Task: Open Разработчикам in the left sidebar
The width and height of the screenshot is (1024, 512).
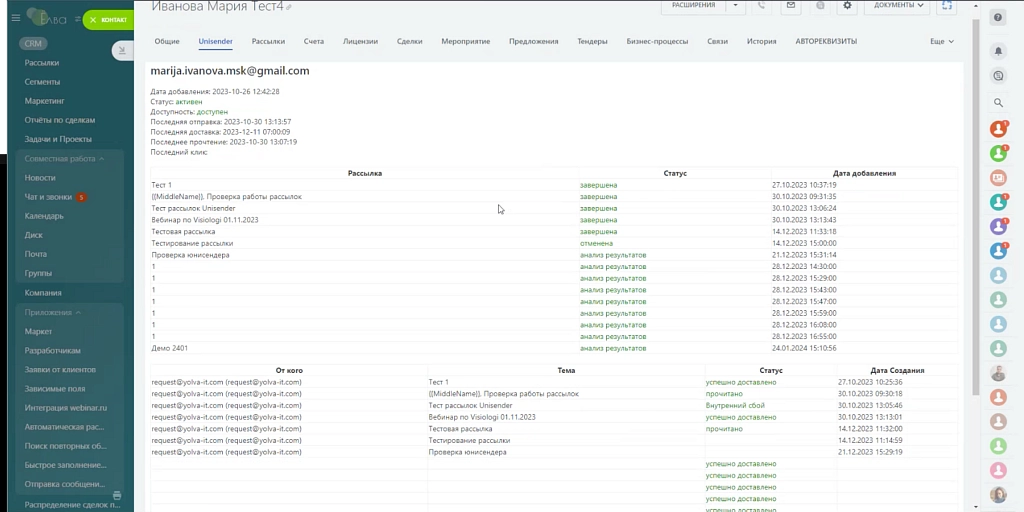Action: (53, 351)
